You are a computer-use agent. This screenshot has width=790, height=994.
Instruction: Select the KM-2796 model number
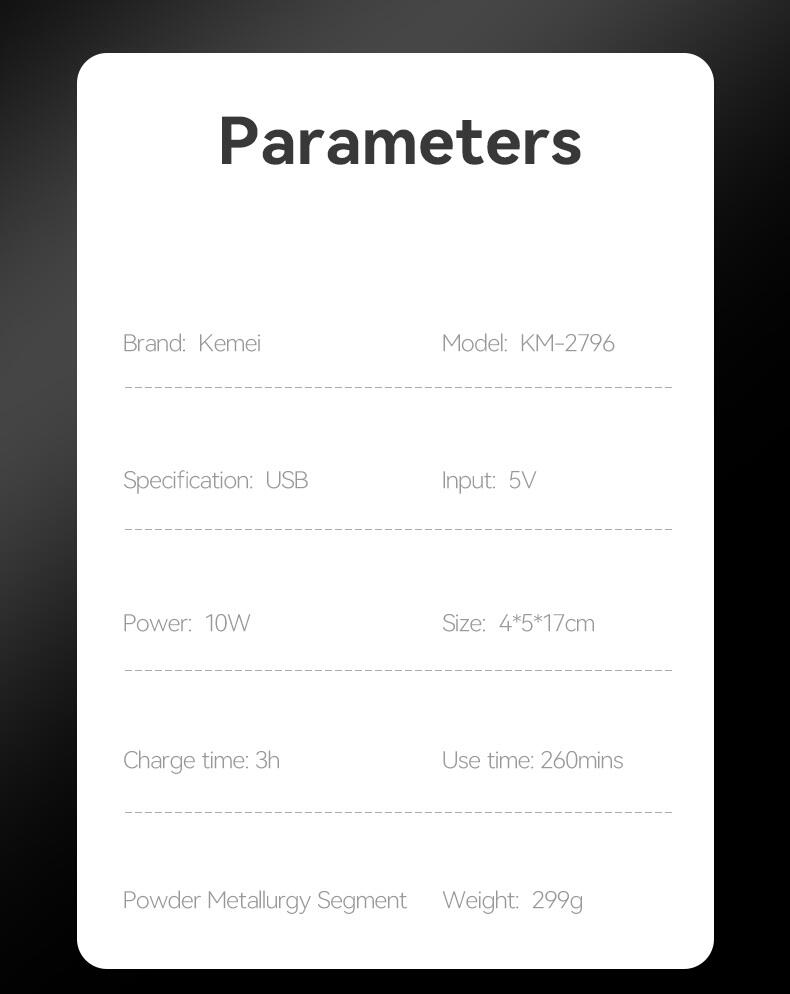567,343
